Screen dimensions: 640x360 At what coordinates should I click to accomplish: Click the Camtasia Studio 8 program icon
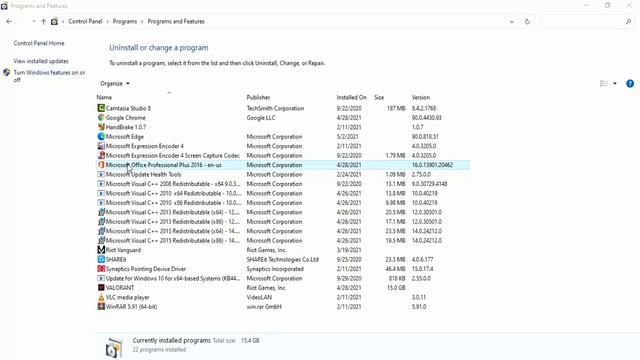pyautogui.click(x=101, y=108)
